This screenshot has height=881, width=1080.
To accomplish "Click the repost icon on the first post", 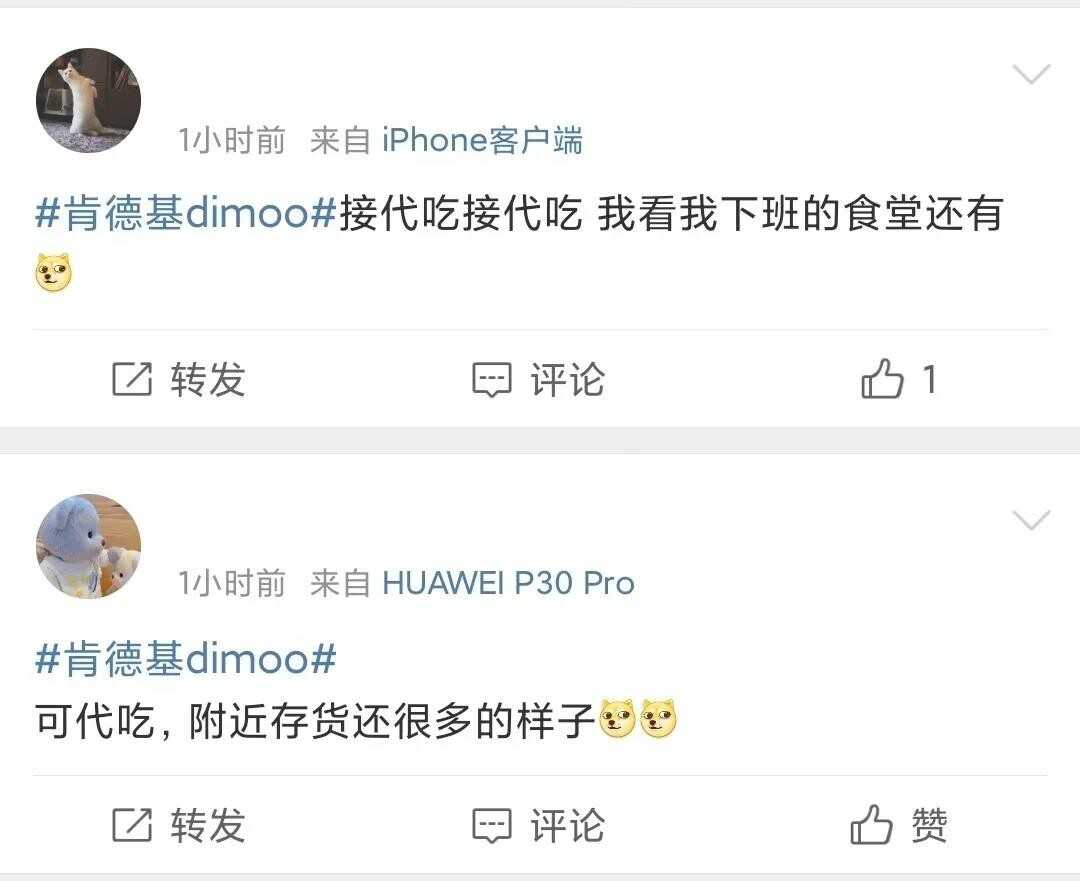I will pyautogui.click(x=132, y=379).
